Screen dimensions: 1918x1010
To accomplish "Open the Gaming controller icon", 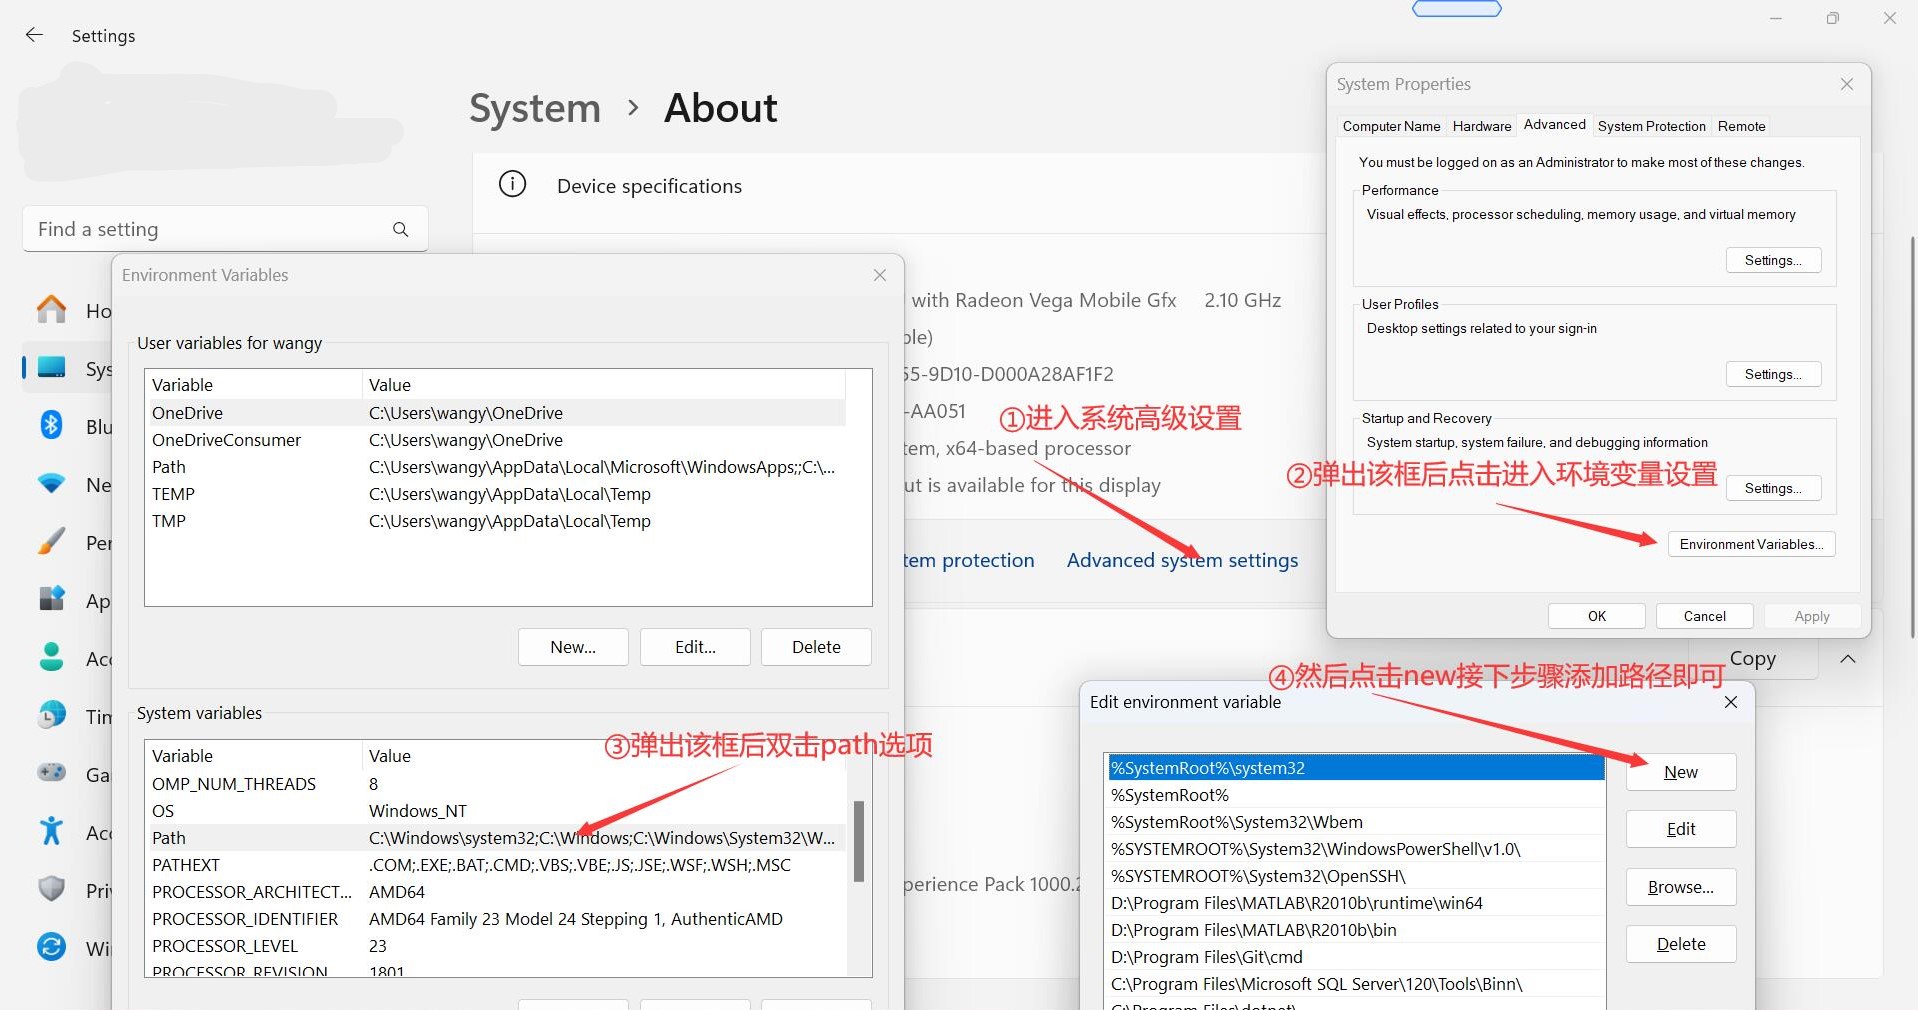I will pos(51,774).
